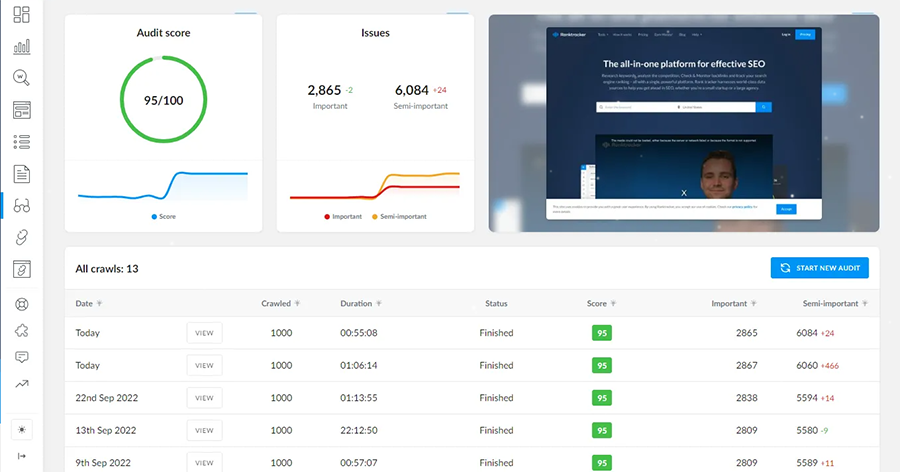The image size is (900, 472).
Task: Open the bulleted list icon in sidebar
Action: click(x=21, y=142)
